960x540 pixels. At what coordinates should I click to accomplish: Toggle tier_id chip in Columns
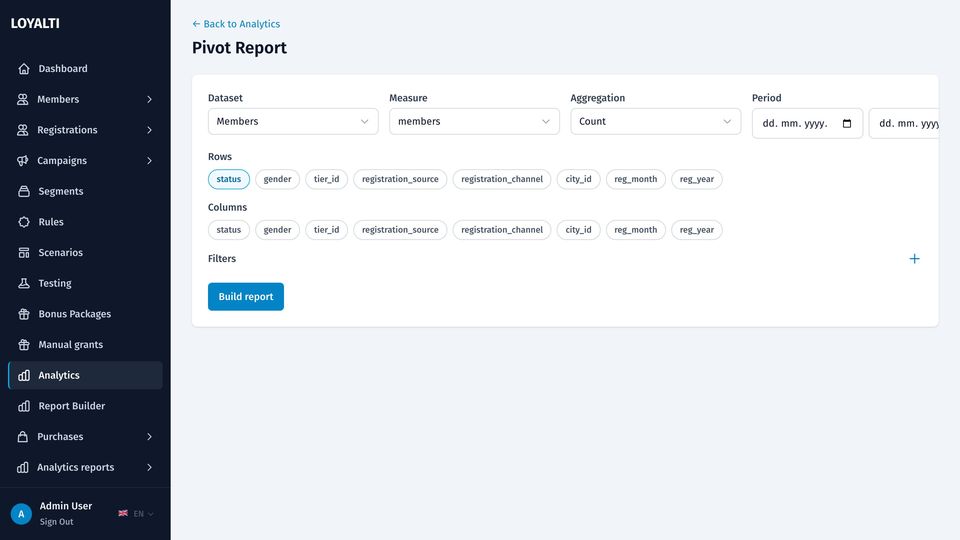[326, 230]
